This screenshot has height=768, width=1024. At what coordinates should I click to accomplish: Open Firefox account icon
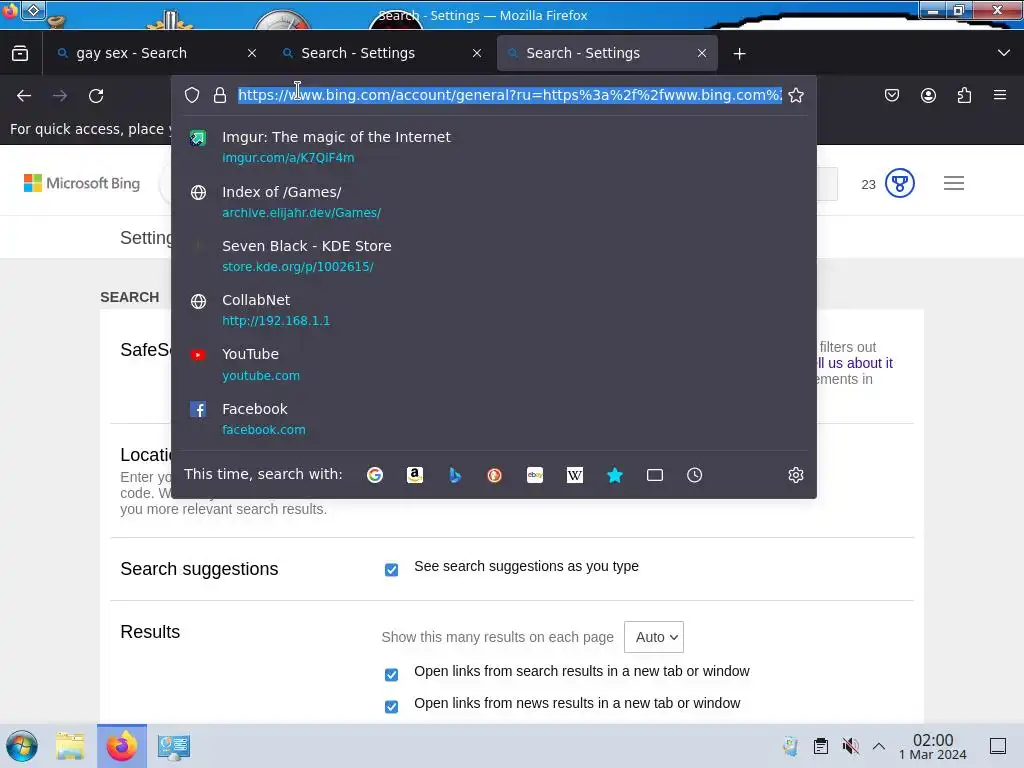coord(928,95)
